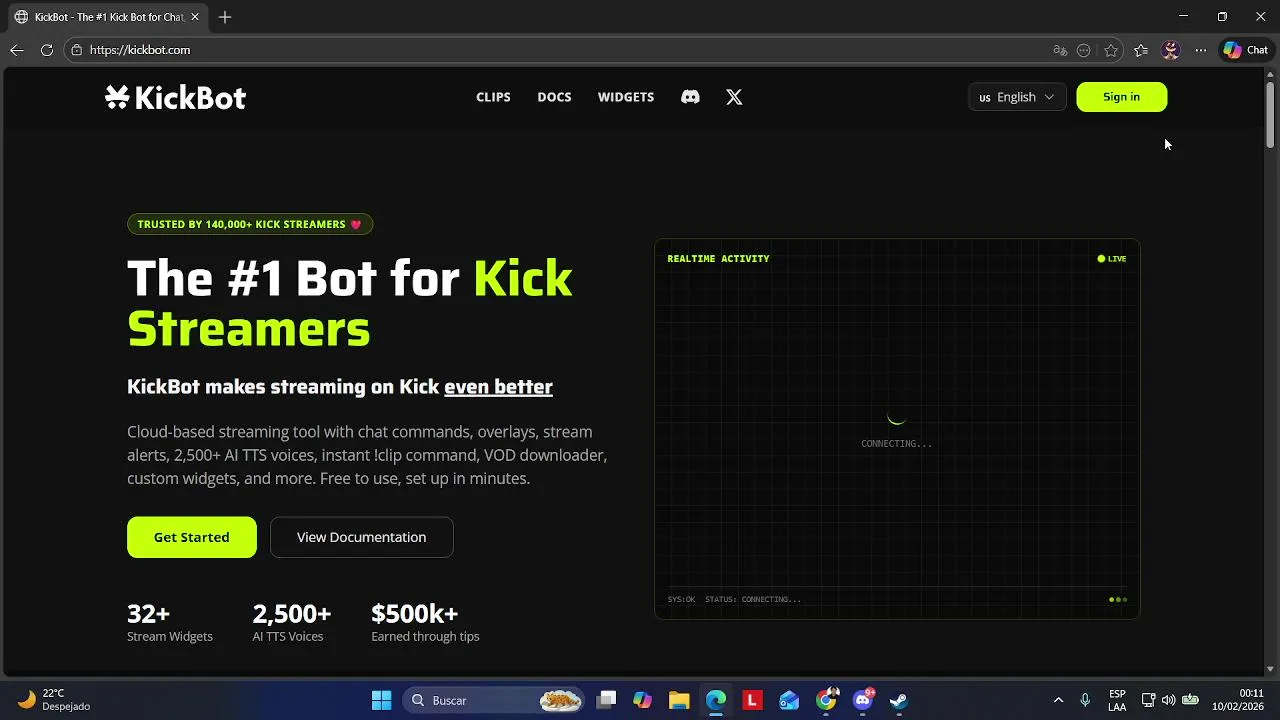Image resolution: width=1280 pixels, height=720 pixels.
Task: Click the taskbar Buscar search box
Action: point(493,700)
